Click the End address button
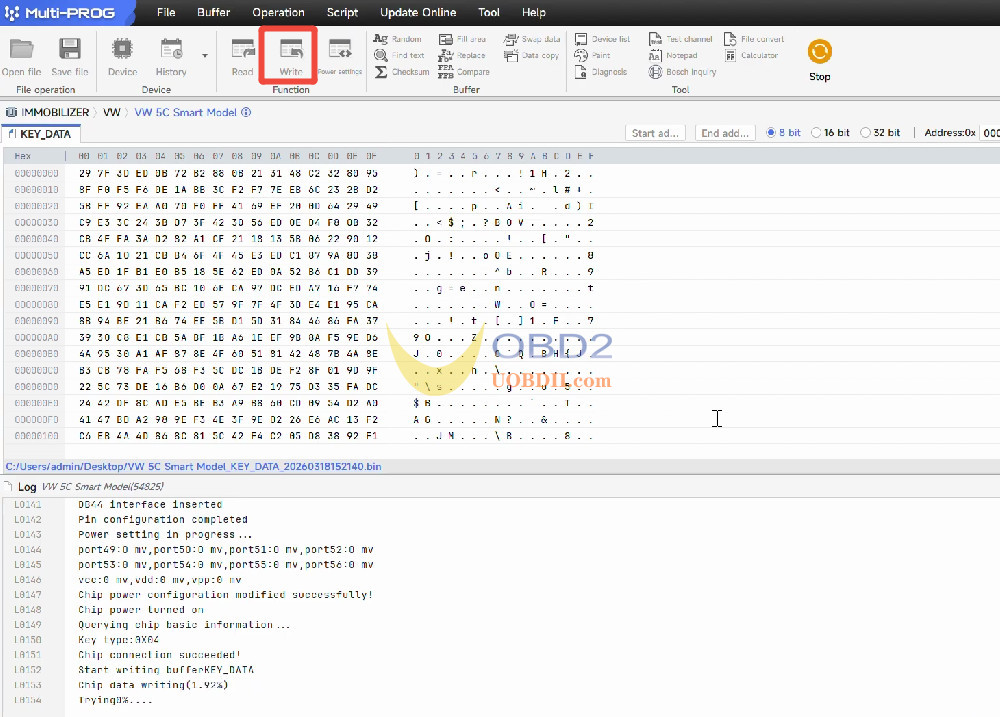The width and height of the screenshot is (1000, 717). coord(725,133)
